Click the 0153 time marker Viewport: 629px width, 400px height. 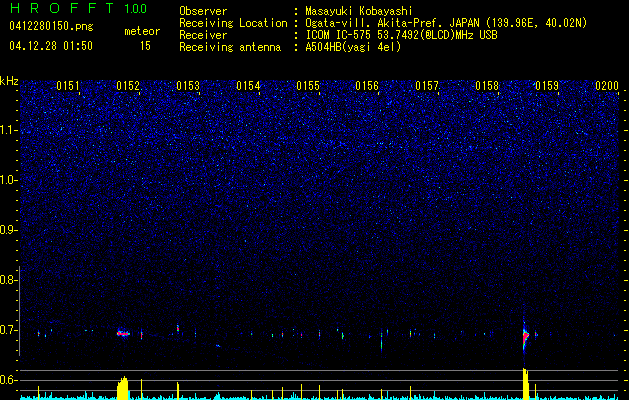[x=188, y=86]
